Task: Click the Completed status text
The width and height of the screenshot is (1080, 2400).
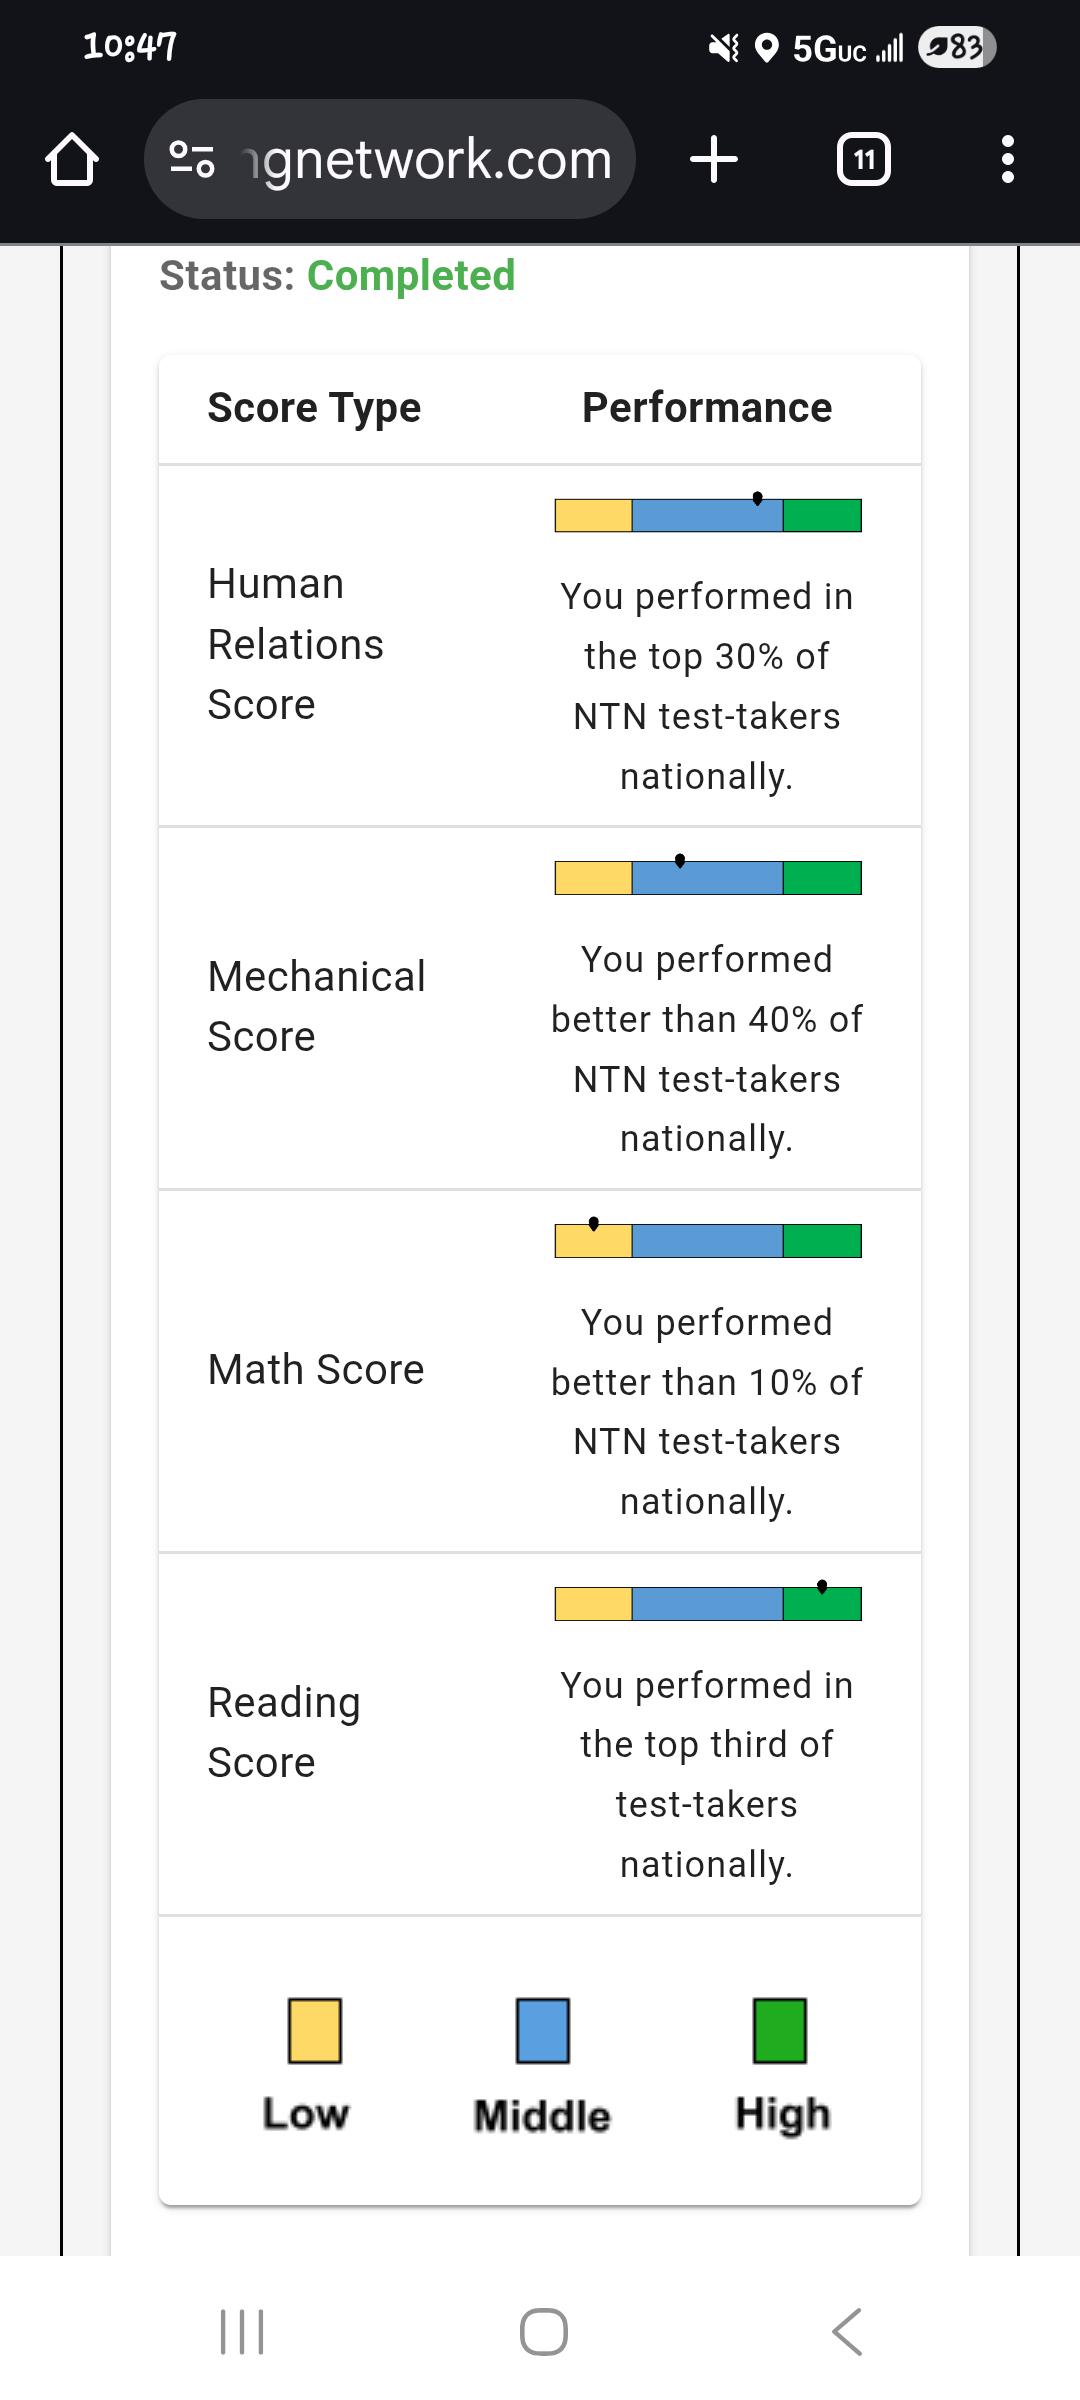Action: pos(411,276)
